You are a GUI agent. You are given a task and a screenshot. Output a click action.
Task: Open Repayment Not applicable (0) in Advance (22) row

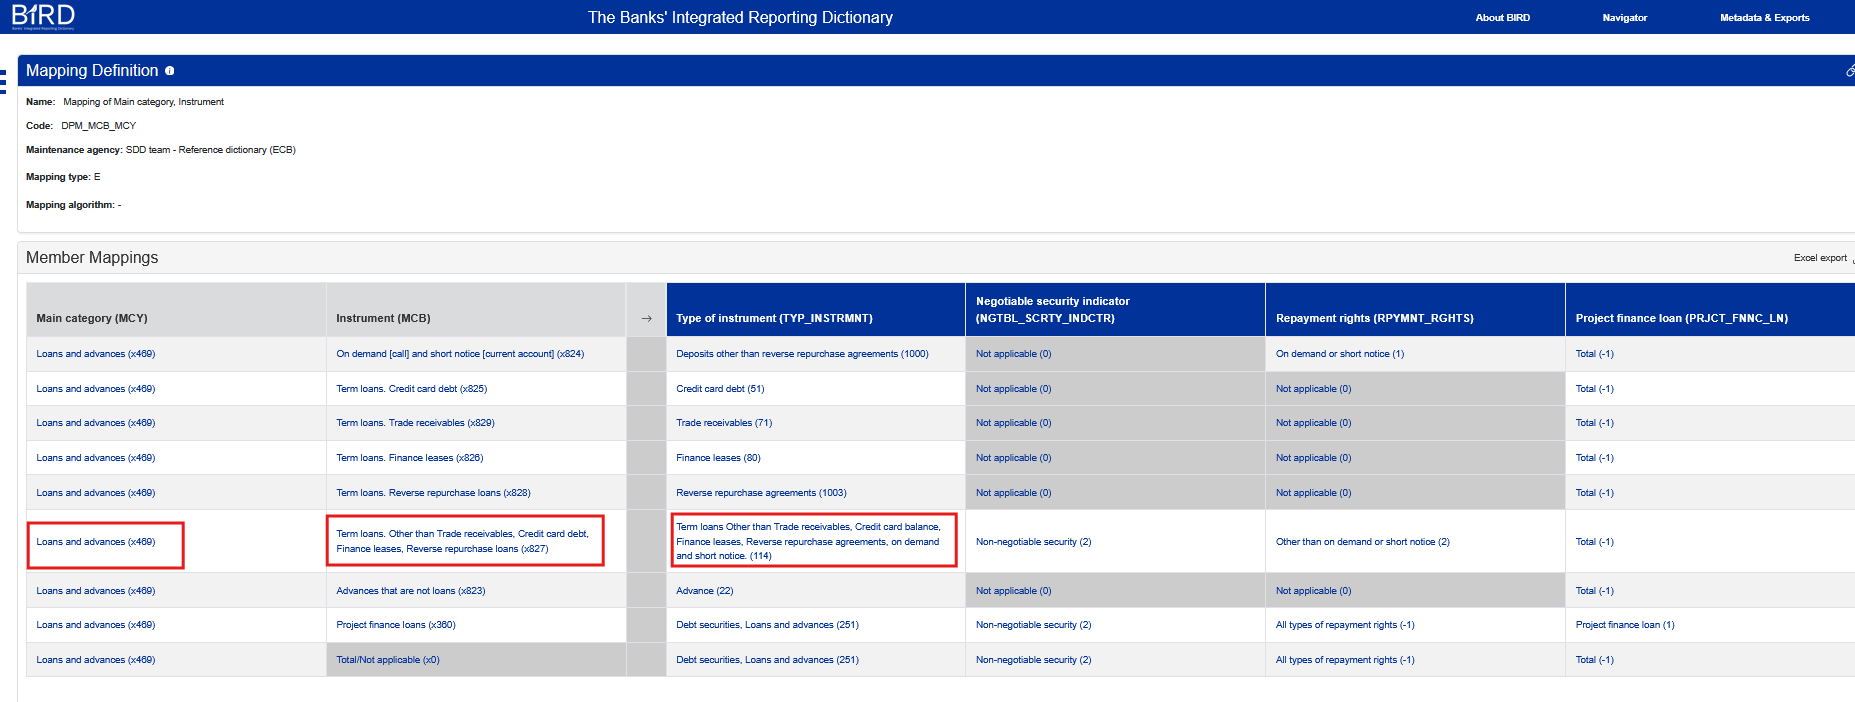pyautogui.click(x=1313, y=591)
